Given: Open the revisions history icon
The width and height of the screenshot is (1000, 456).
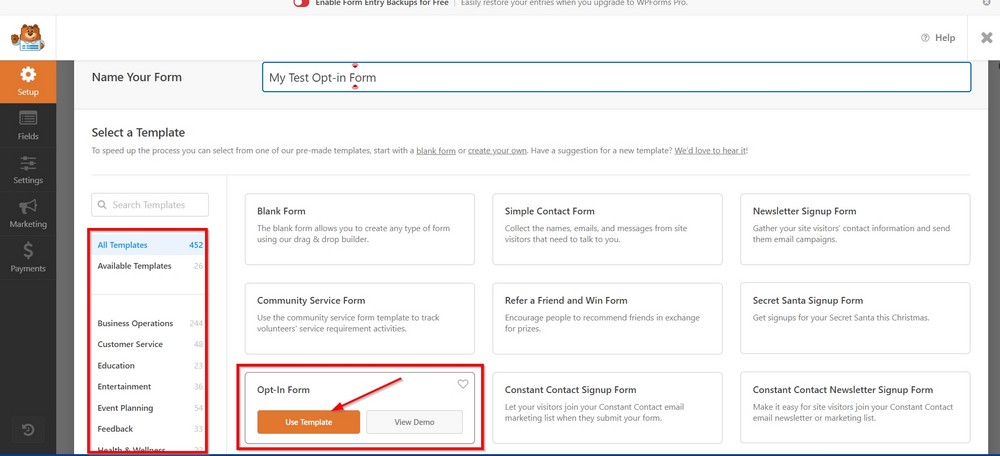Looking at the screenshot, I should [x=28, y=430].
